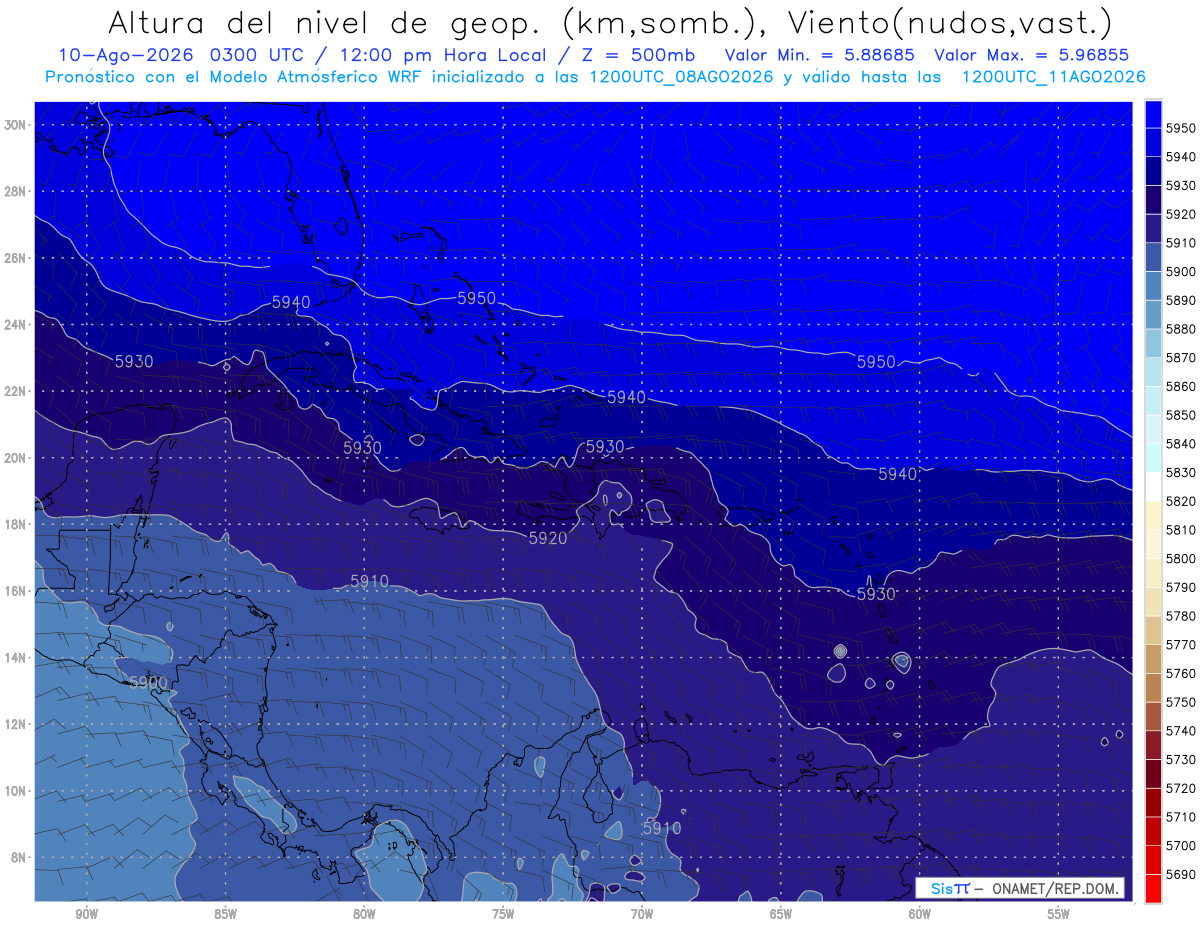Pick the light blue legend swatch between 5870 and 5880
The width and height of the screenshot is (1200, 927).
[1153, 343]
